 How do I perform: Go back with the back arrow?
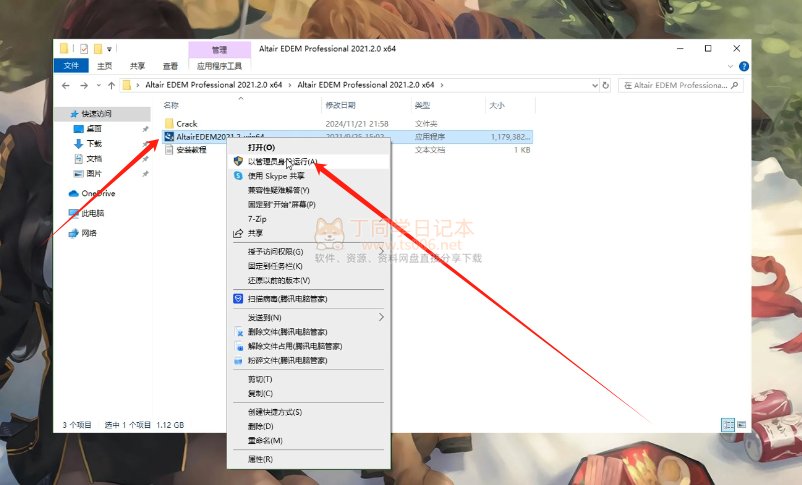[x=65, y=85]
